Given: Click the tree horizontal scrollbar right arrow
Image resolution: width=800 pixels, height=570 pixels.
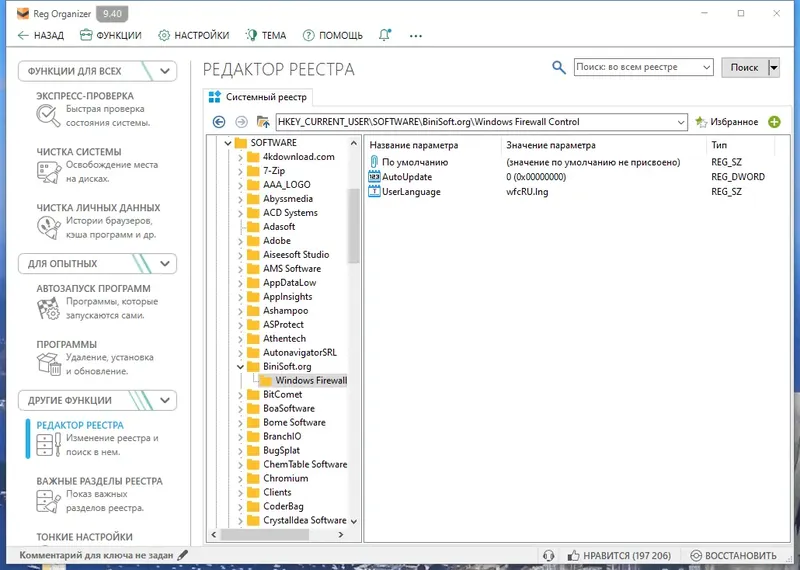Looking at the screenshot, I should 341,535.
